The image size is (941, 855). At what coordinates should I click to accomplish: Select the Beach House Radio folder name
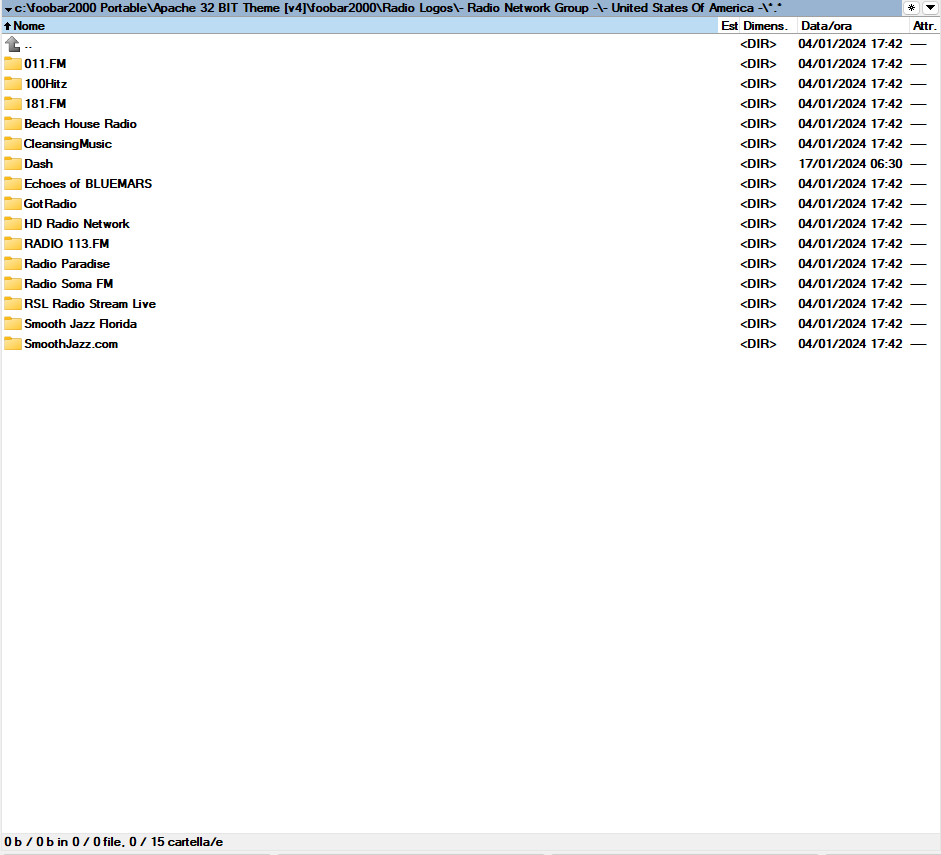coord(80,124)
